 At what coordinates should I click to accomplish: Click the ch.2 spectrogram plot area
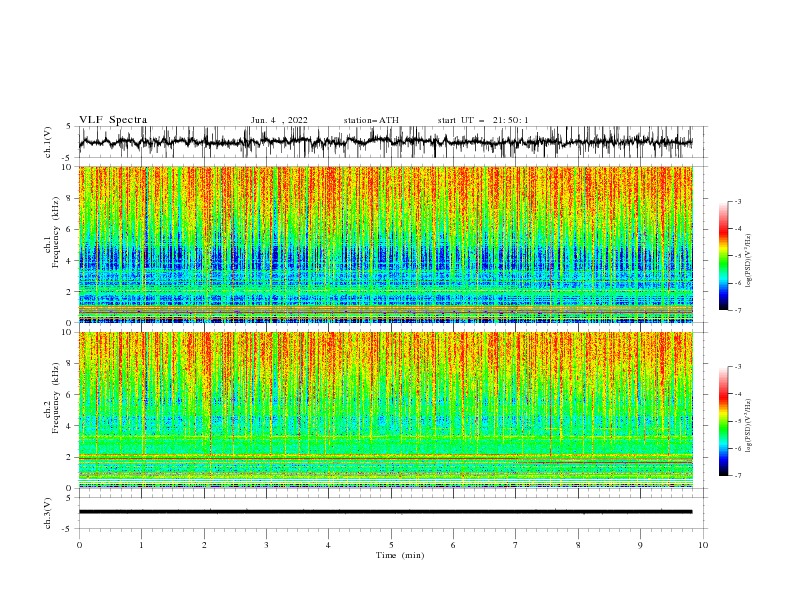click(x=385, y=410)
